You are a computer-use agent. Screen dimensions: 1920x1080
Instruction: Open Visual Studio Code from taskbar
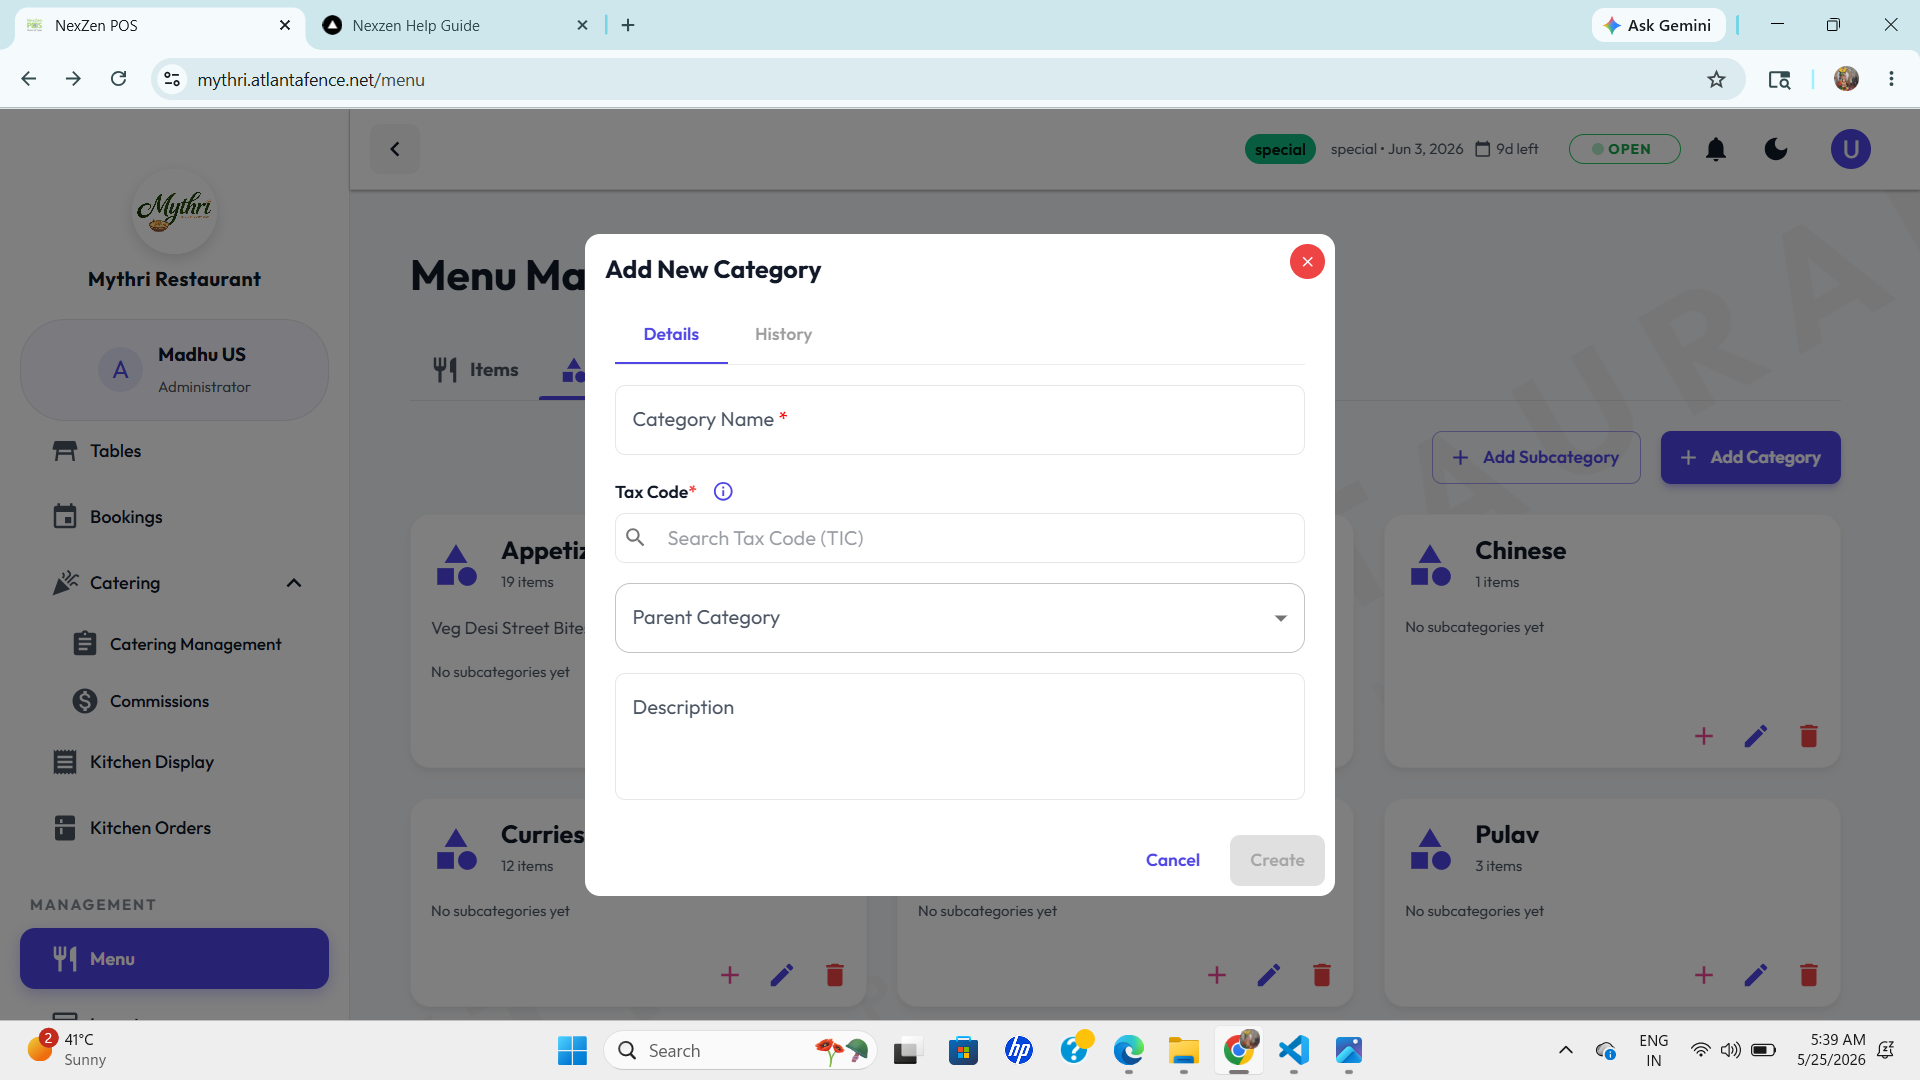tap(1293, 1050)
